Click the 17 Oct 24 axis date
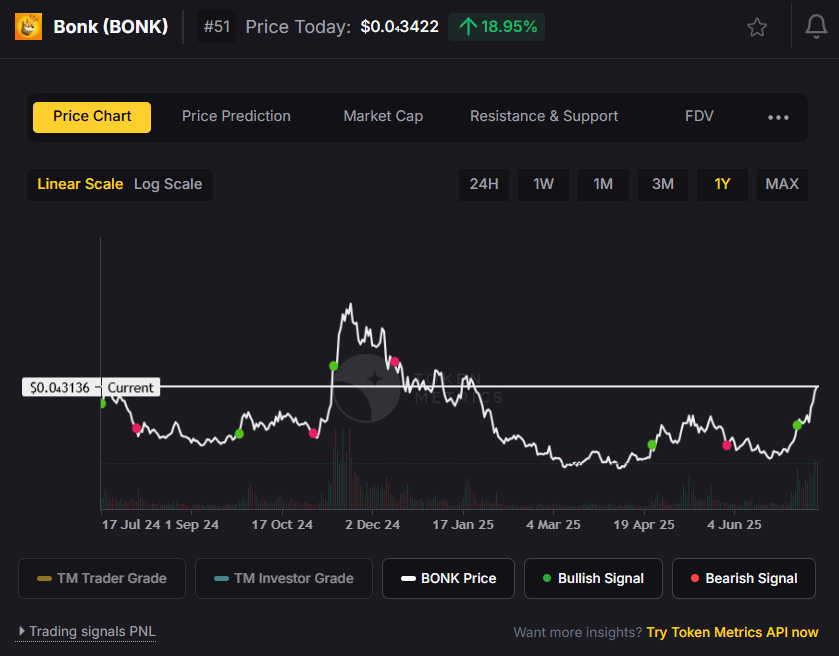 tap(282, 525)
